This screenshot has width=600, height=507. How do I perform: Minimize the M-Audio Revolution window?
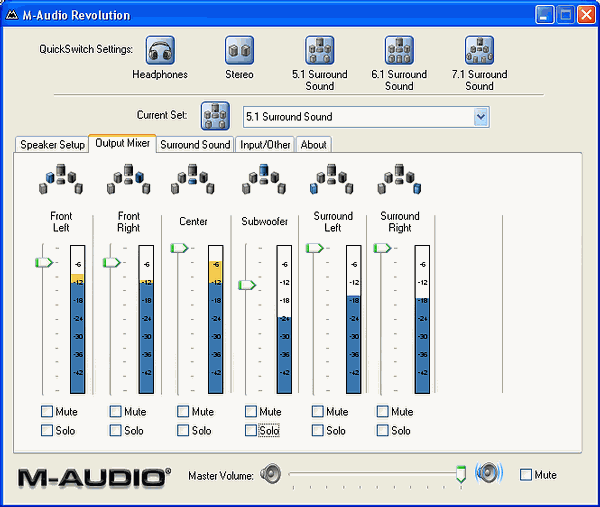click(x=545, y=15)
